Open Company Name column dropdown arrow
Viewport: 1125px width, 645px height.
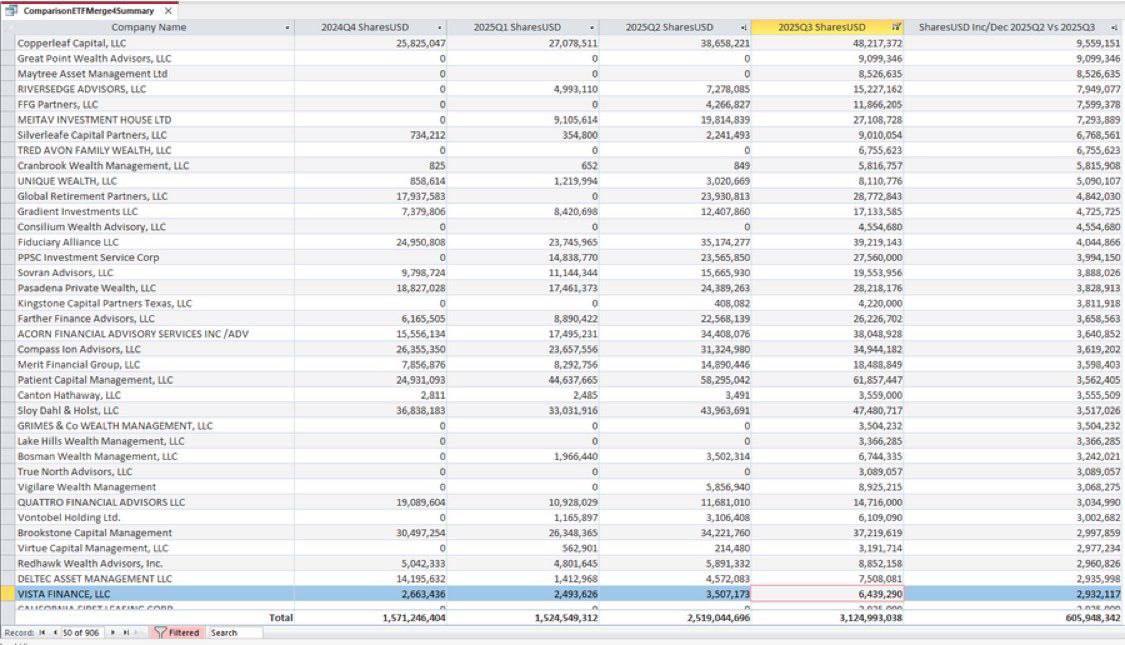287,28
